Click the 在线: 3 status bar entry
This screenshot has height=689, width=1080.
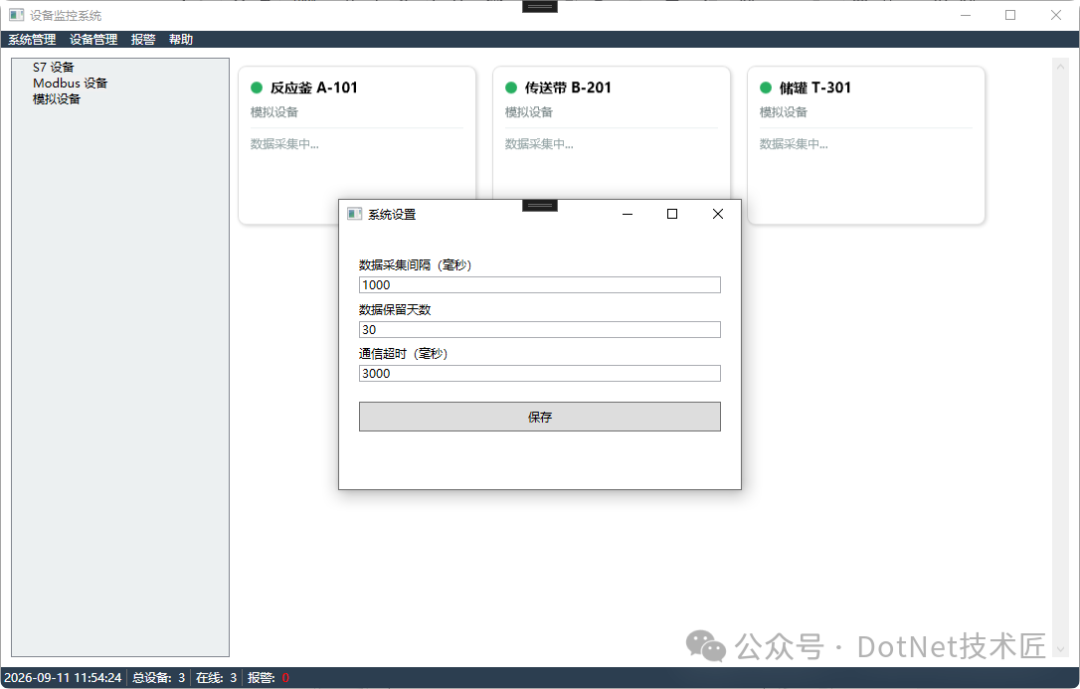click(216, 678)
